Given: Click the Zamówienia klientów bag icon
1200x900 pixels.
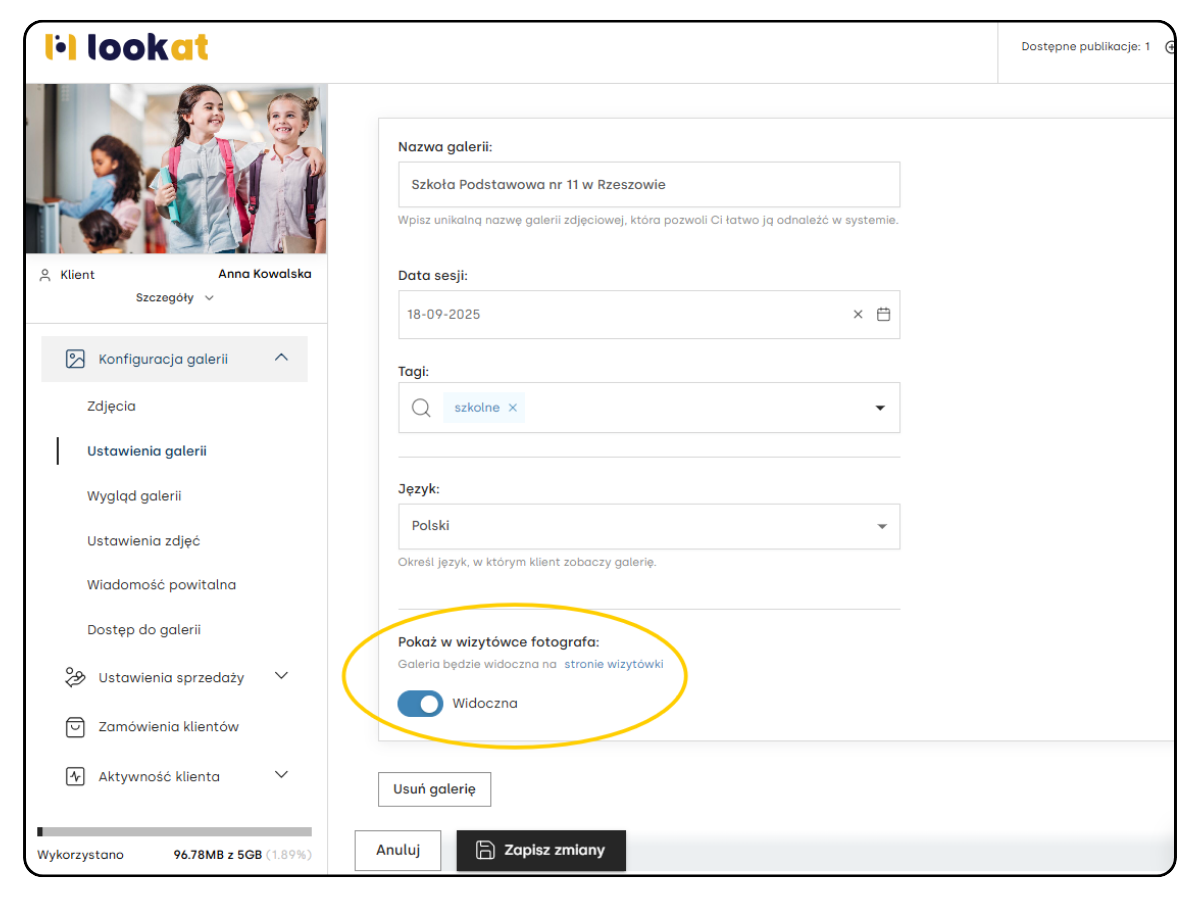Looking at the screenshot, I should 75,727.
